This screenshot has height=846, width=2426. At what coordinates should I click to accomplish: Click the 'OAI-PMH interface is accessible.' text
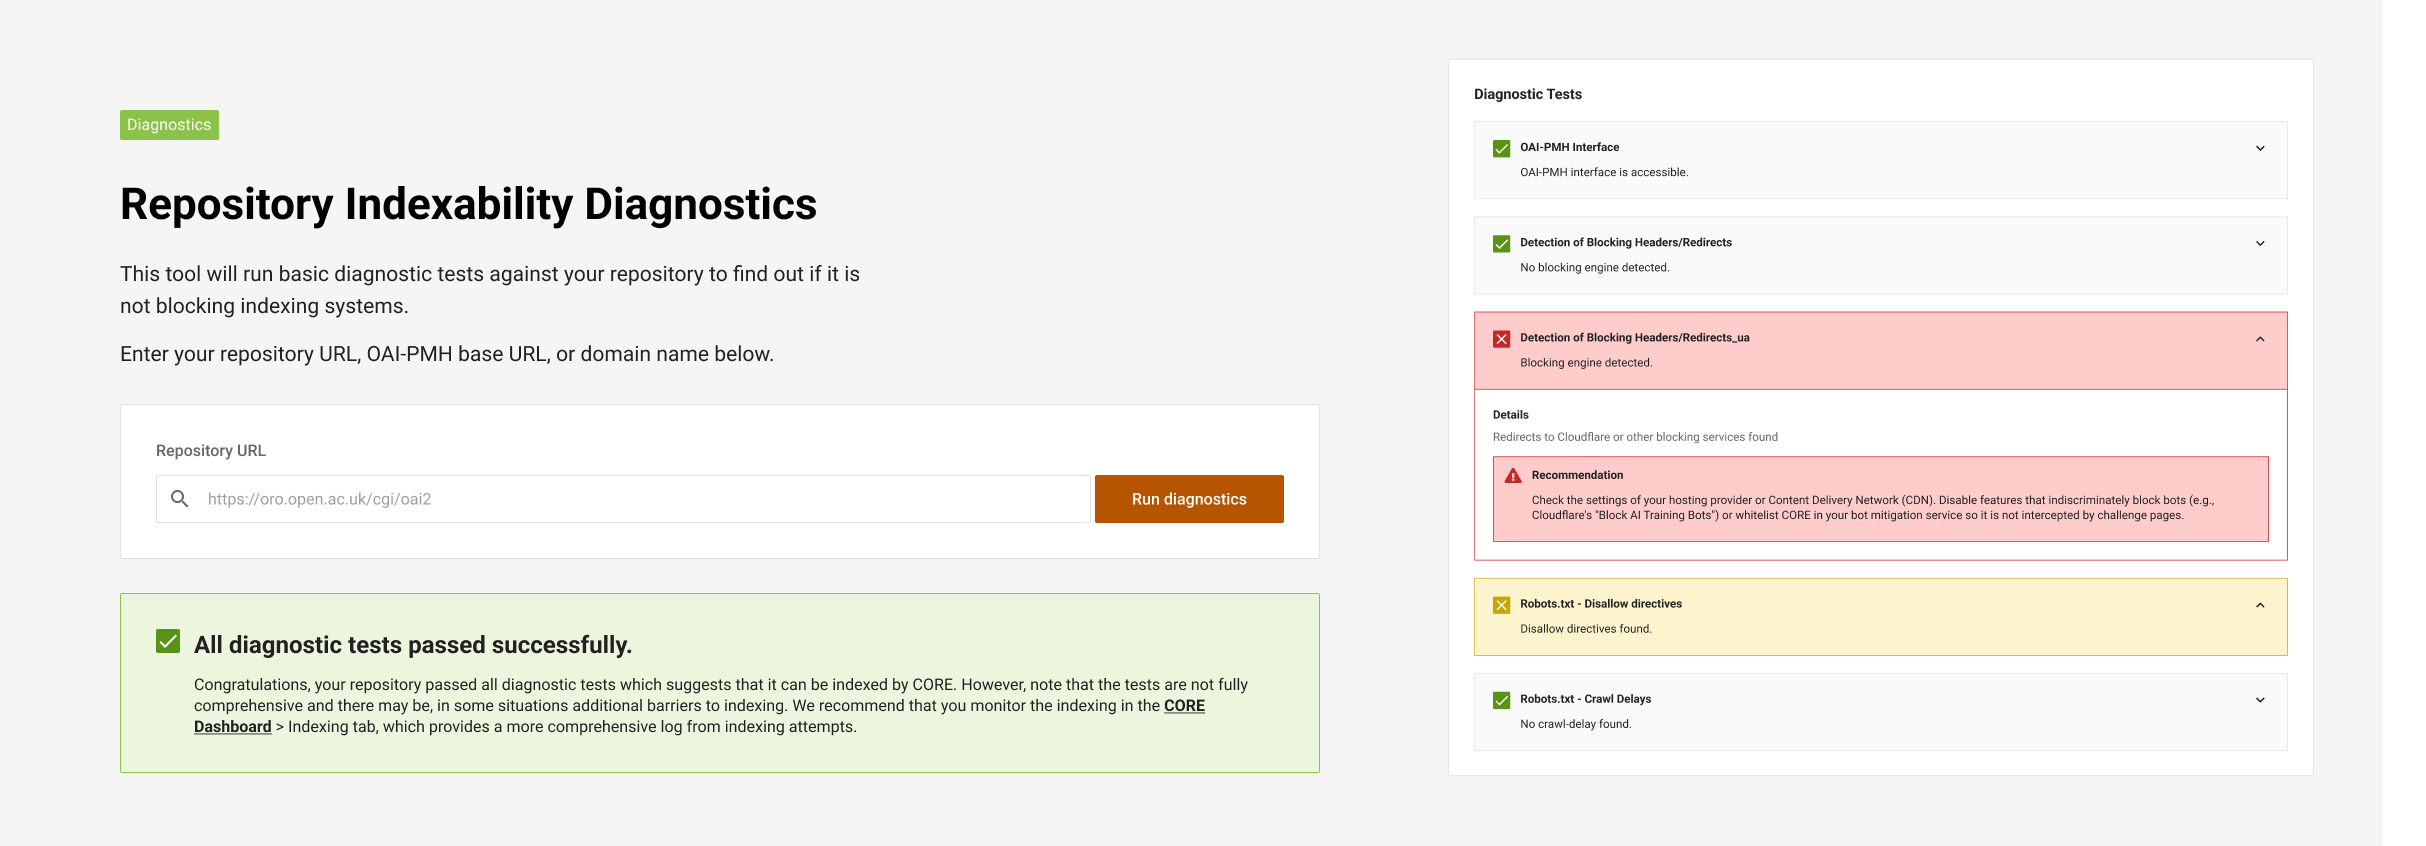(x=1604, y=172)
